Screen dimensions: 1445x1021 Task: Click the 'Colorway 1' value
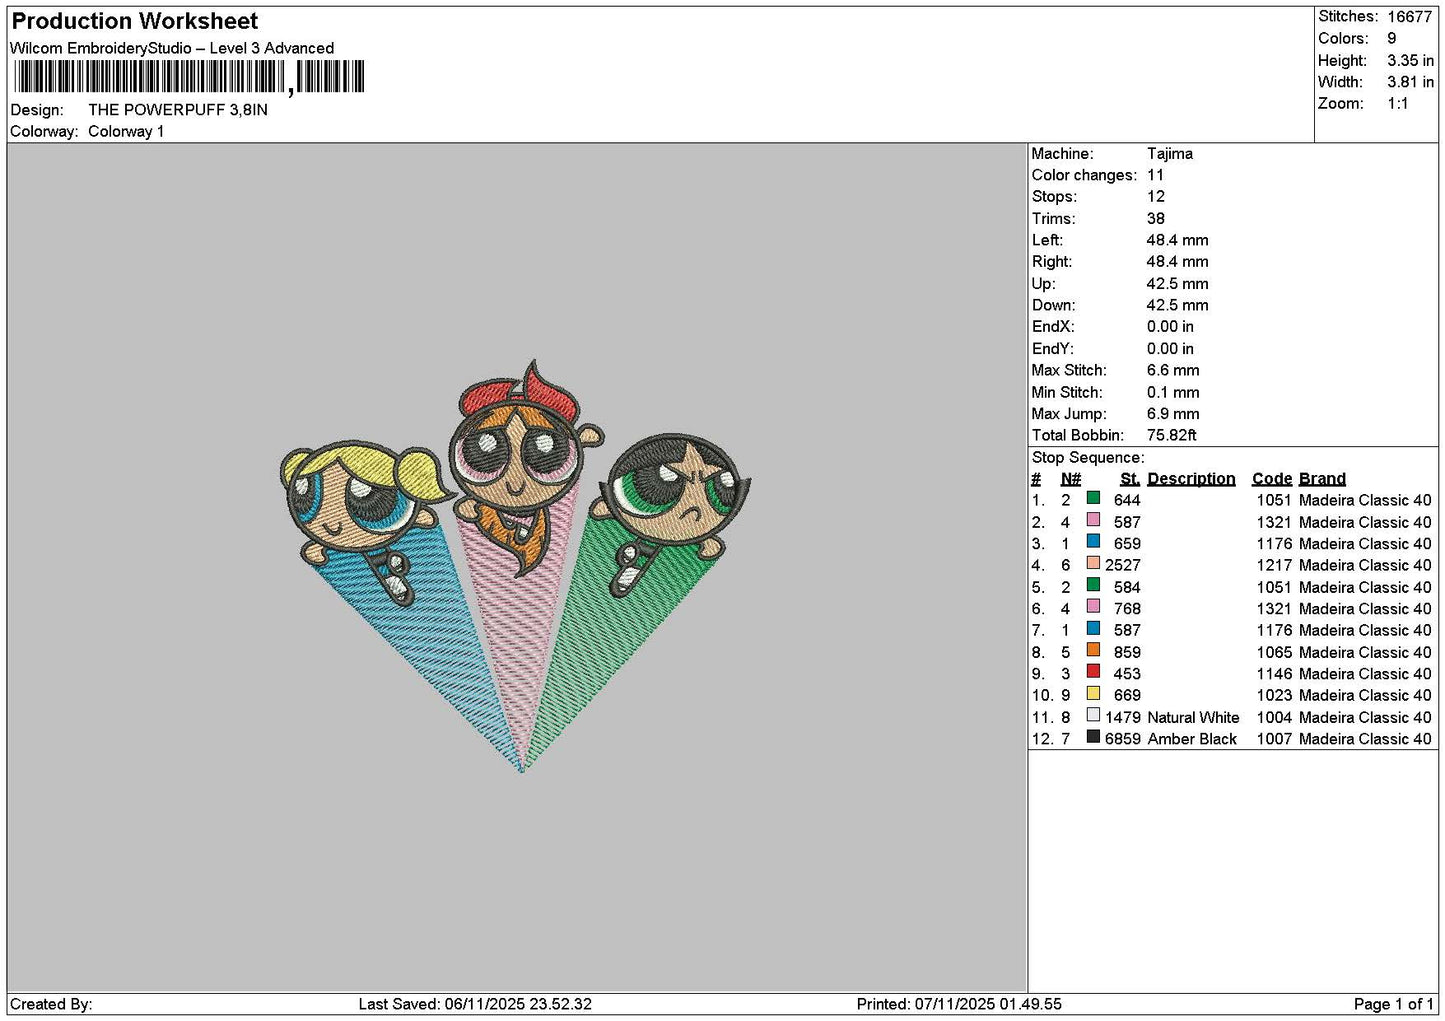(126, 132)
